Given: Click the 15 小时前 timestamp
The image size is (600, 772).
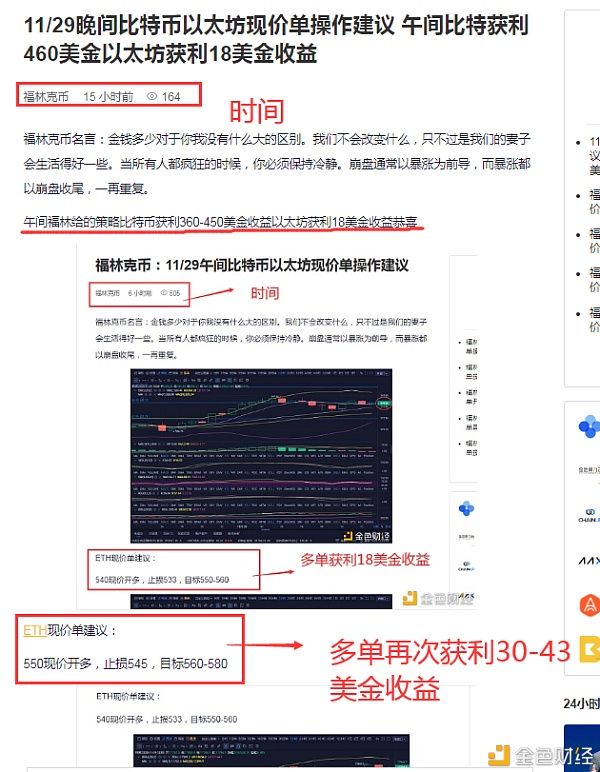Looking at the screenshot, I should coord(108,96).
